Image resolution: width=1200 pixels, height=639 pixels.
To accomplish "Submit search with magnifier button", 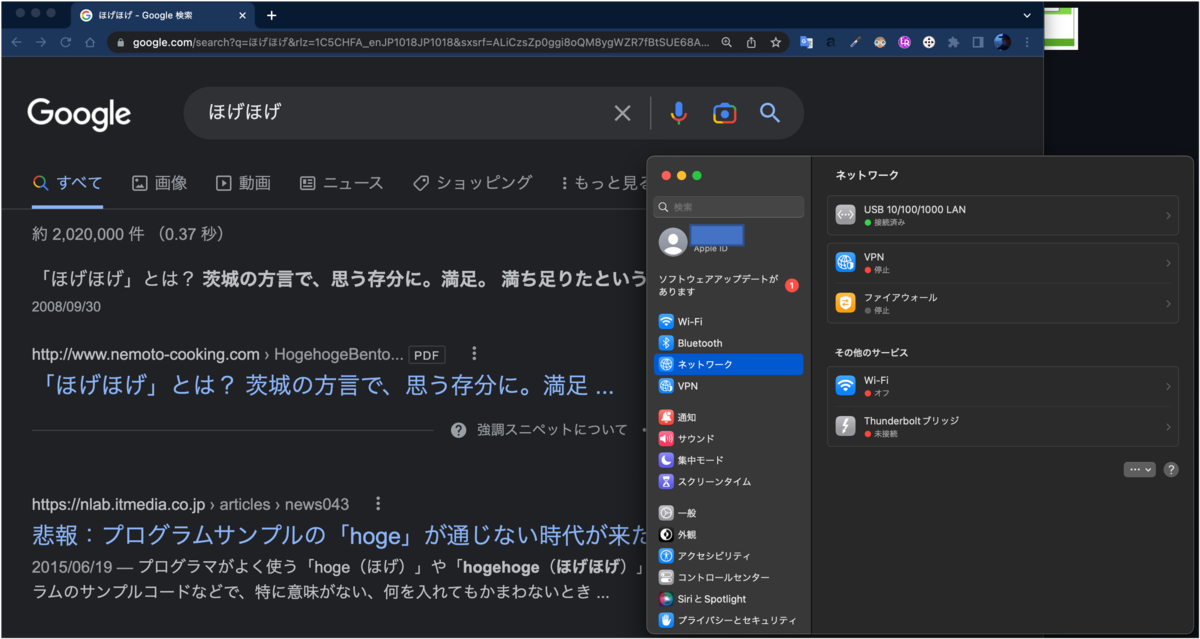I will coord(770,113).
